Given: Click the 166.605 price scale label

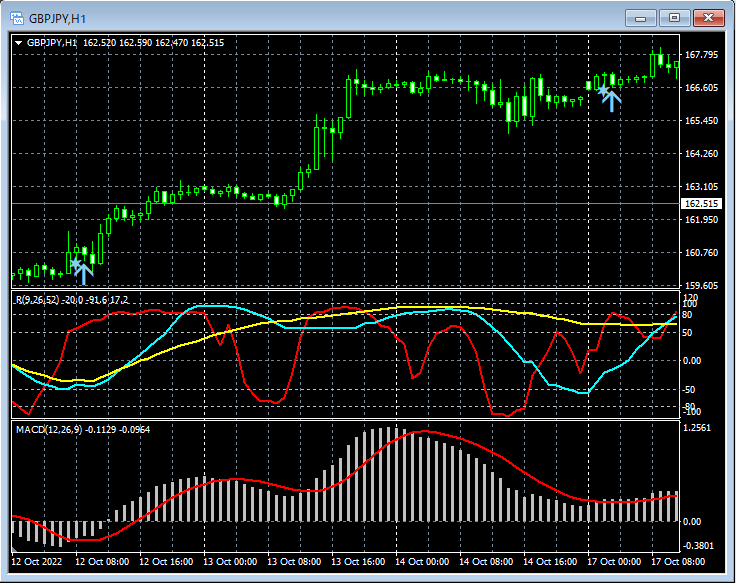Looking at the screenshot, I should click(x=701, y=88).
